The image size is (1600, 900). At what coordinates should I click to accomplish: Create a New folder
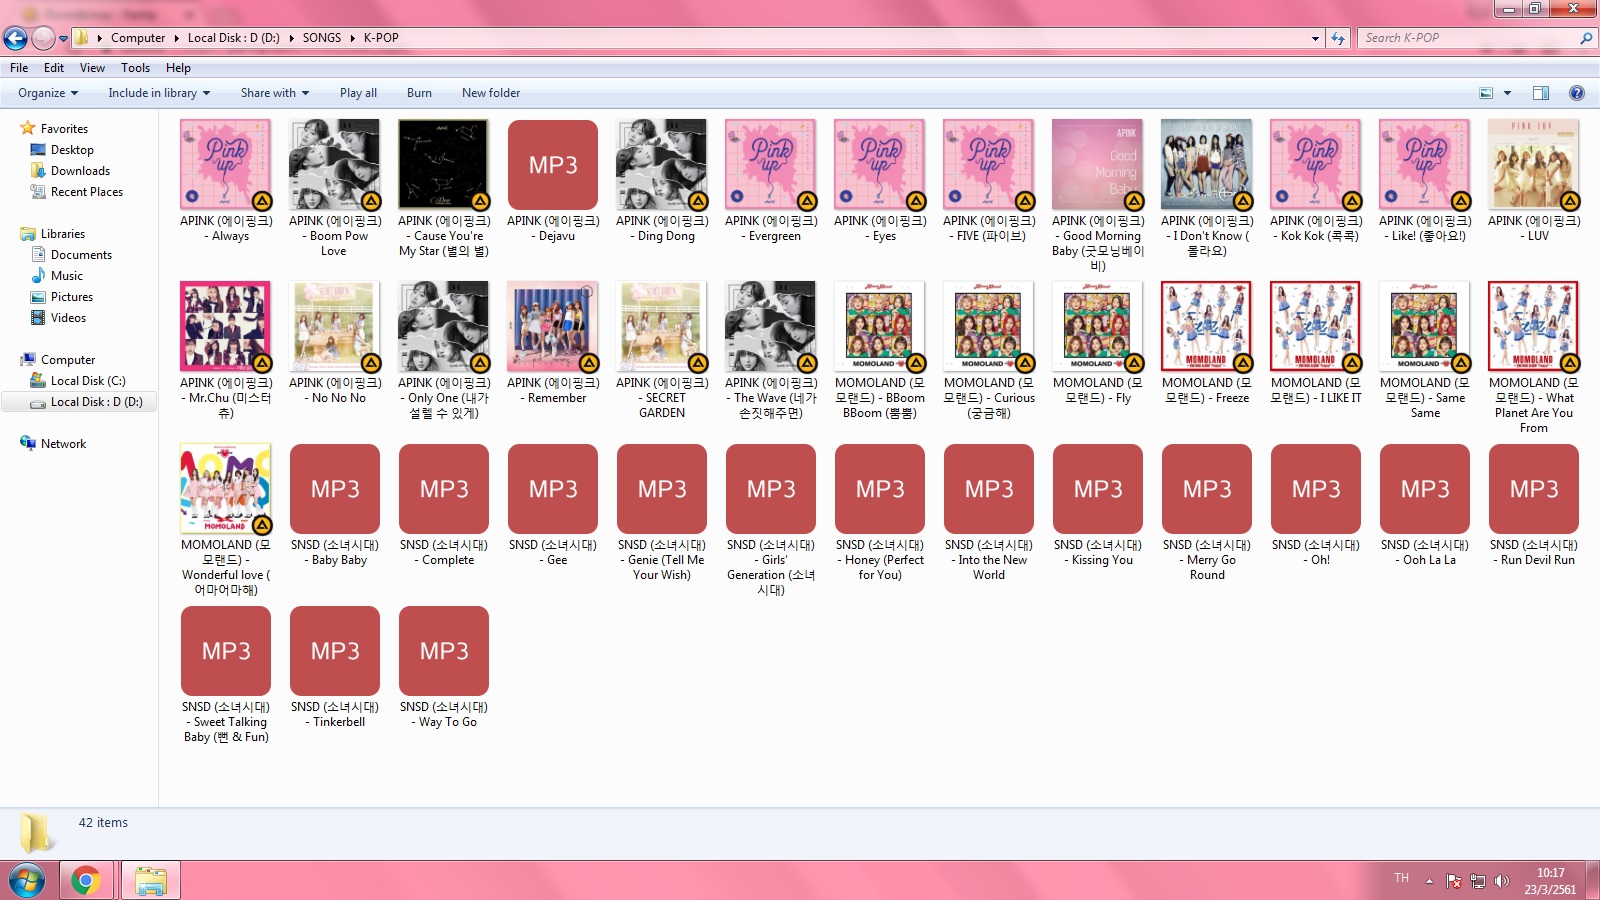point(491,93)
